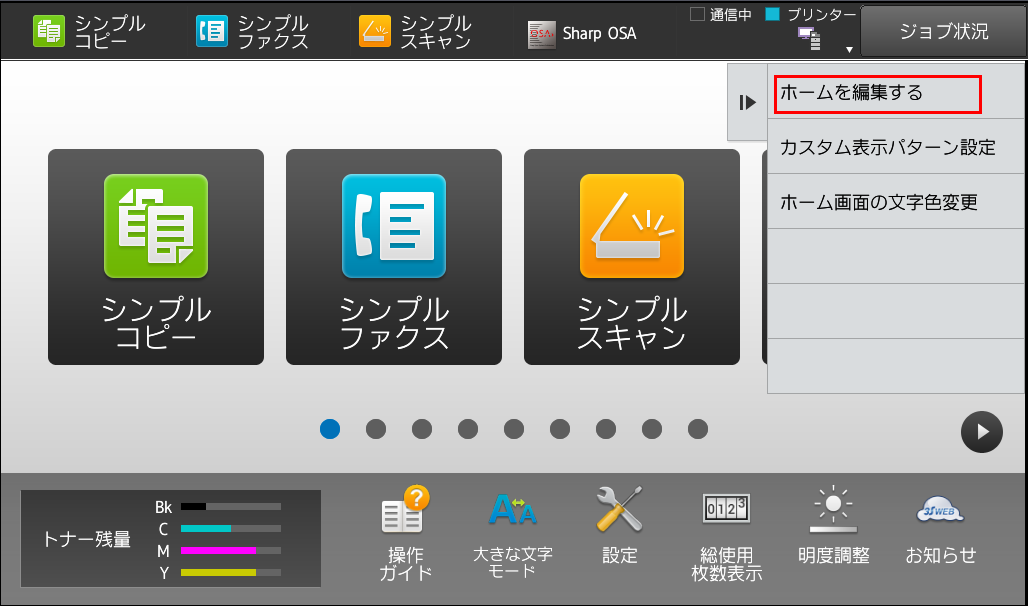Tap シンプルスキャン shortcut in top bar

(415, 31)
